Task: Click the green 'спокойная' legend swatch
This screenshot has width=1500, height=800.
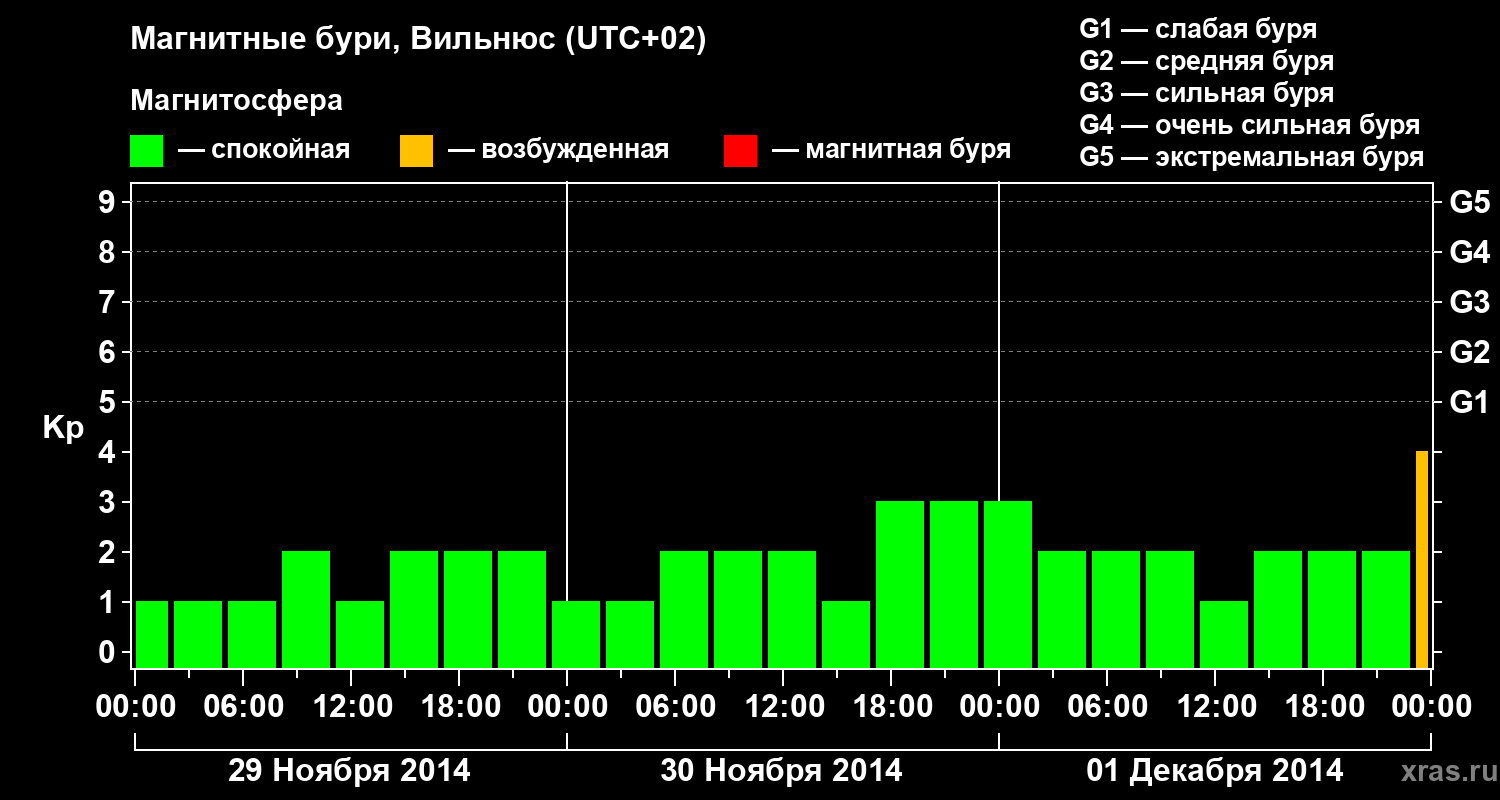Action: click(x=146, y=151)
